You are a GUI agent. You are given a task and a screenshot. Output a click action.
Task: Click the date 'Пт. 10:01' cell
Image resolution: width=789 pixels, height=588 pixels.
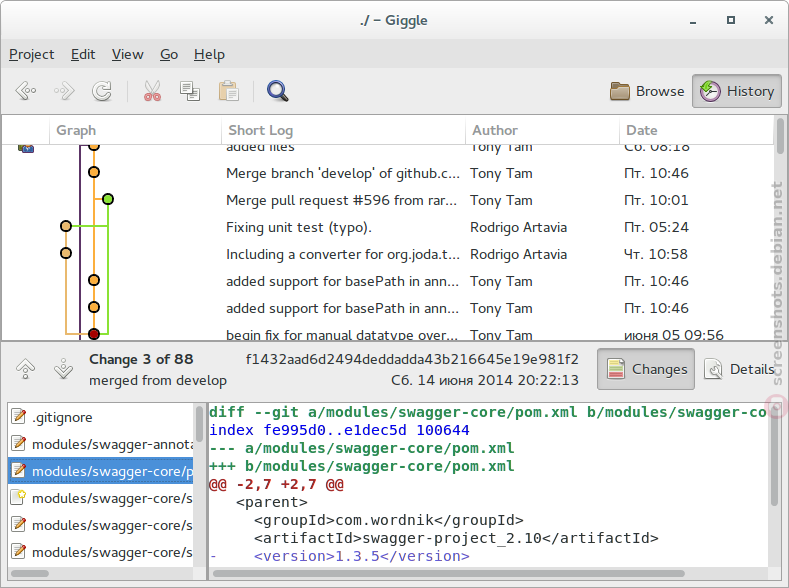tap(656, 200)
